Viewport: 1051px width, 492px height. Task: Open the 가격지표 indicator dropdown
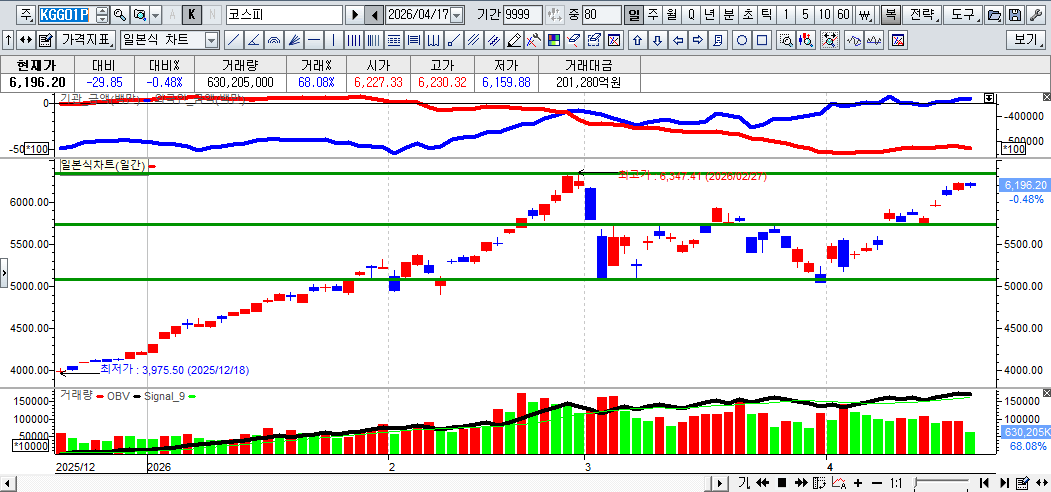[86, 40]
